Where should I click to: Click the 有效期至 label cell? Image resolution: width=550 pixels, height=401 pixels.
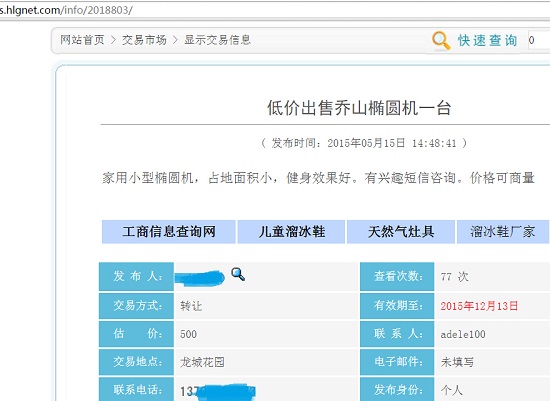tap(397, 306)
